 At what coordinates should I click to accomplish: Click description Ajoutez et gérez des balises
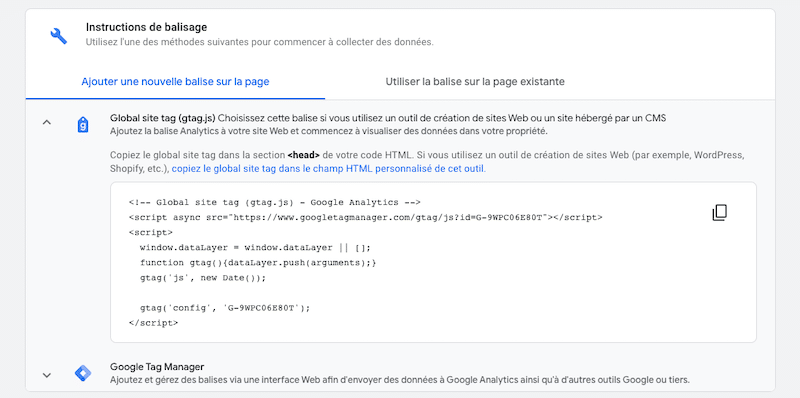(x=400, y=380)
